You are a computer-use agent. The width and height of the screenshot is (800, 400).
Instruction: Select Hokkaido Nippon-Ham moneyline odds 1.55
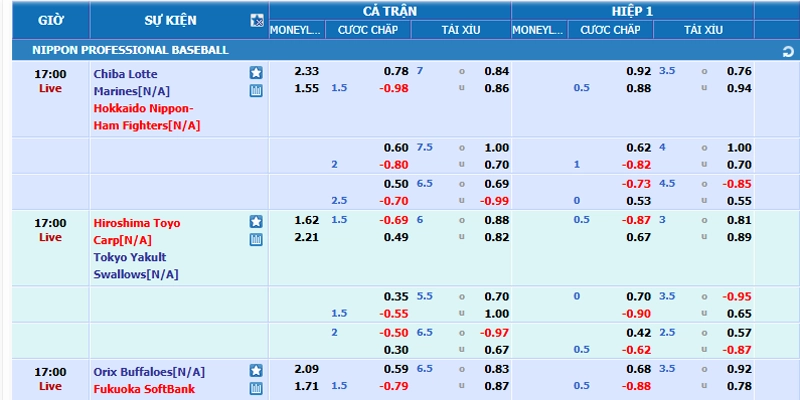[307, 88]
